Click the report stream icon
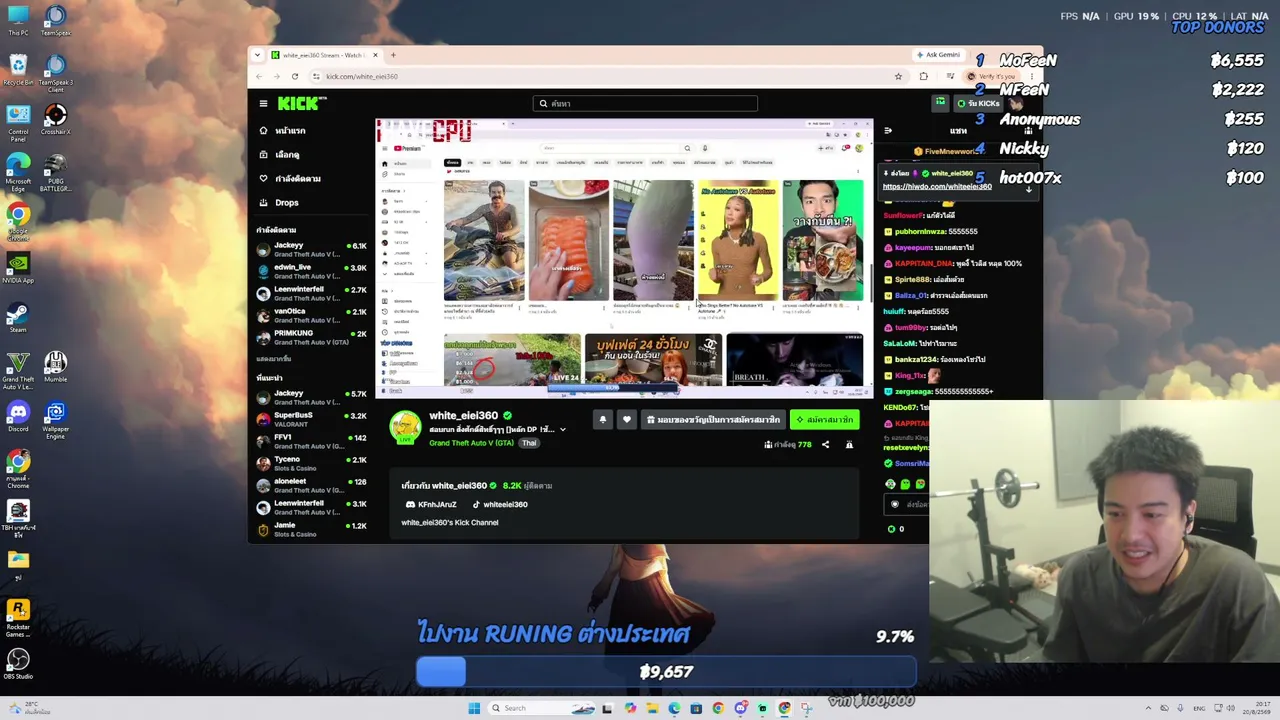 849,445
